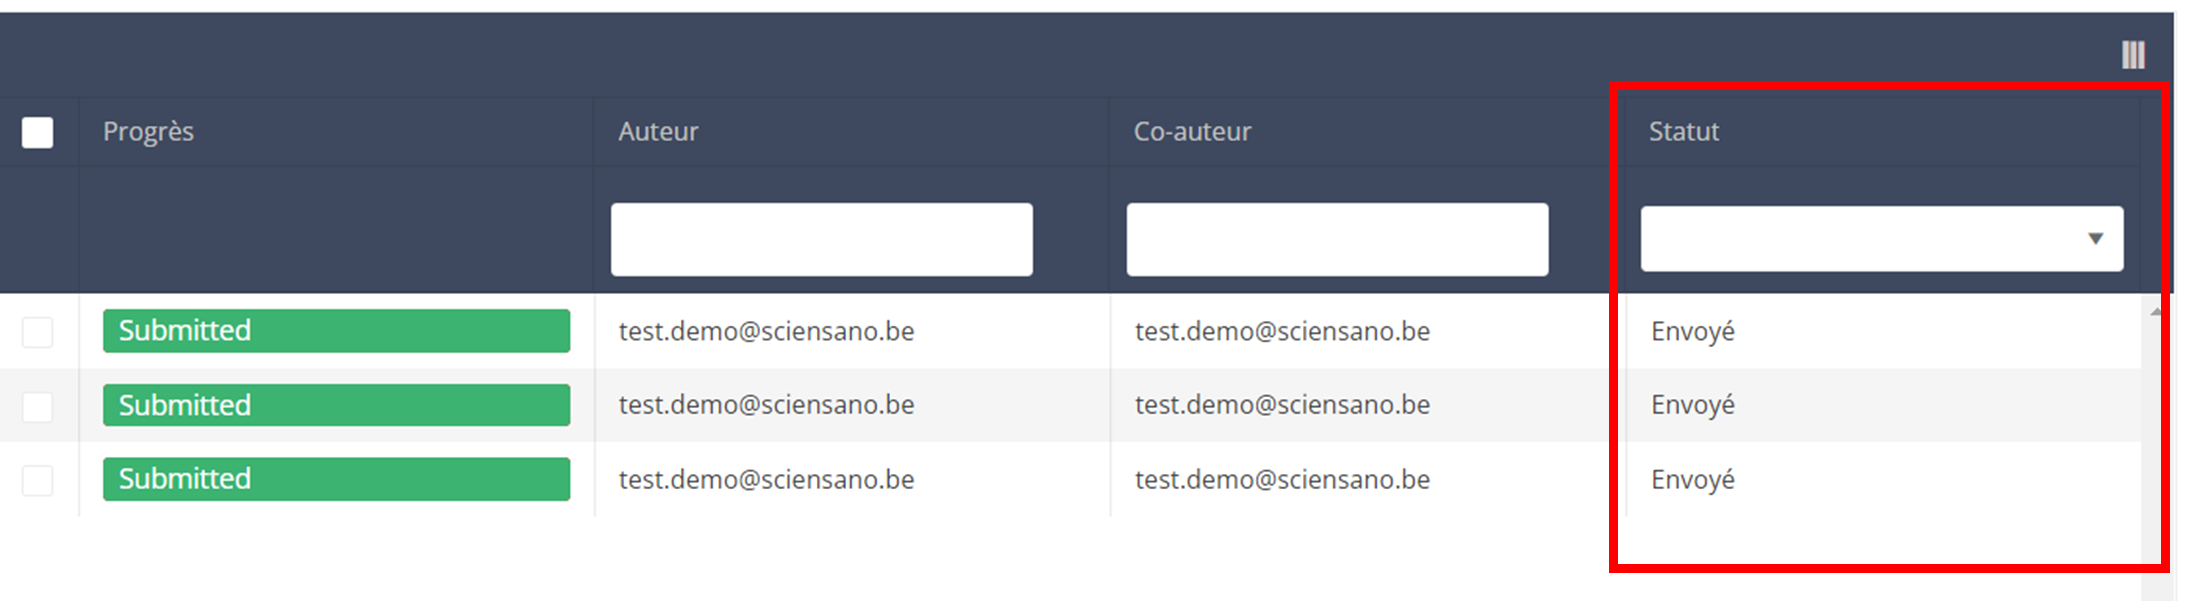2188x601 pixels.
Task: Tick the second row checkbox
Action: [38, 406]
